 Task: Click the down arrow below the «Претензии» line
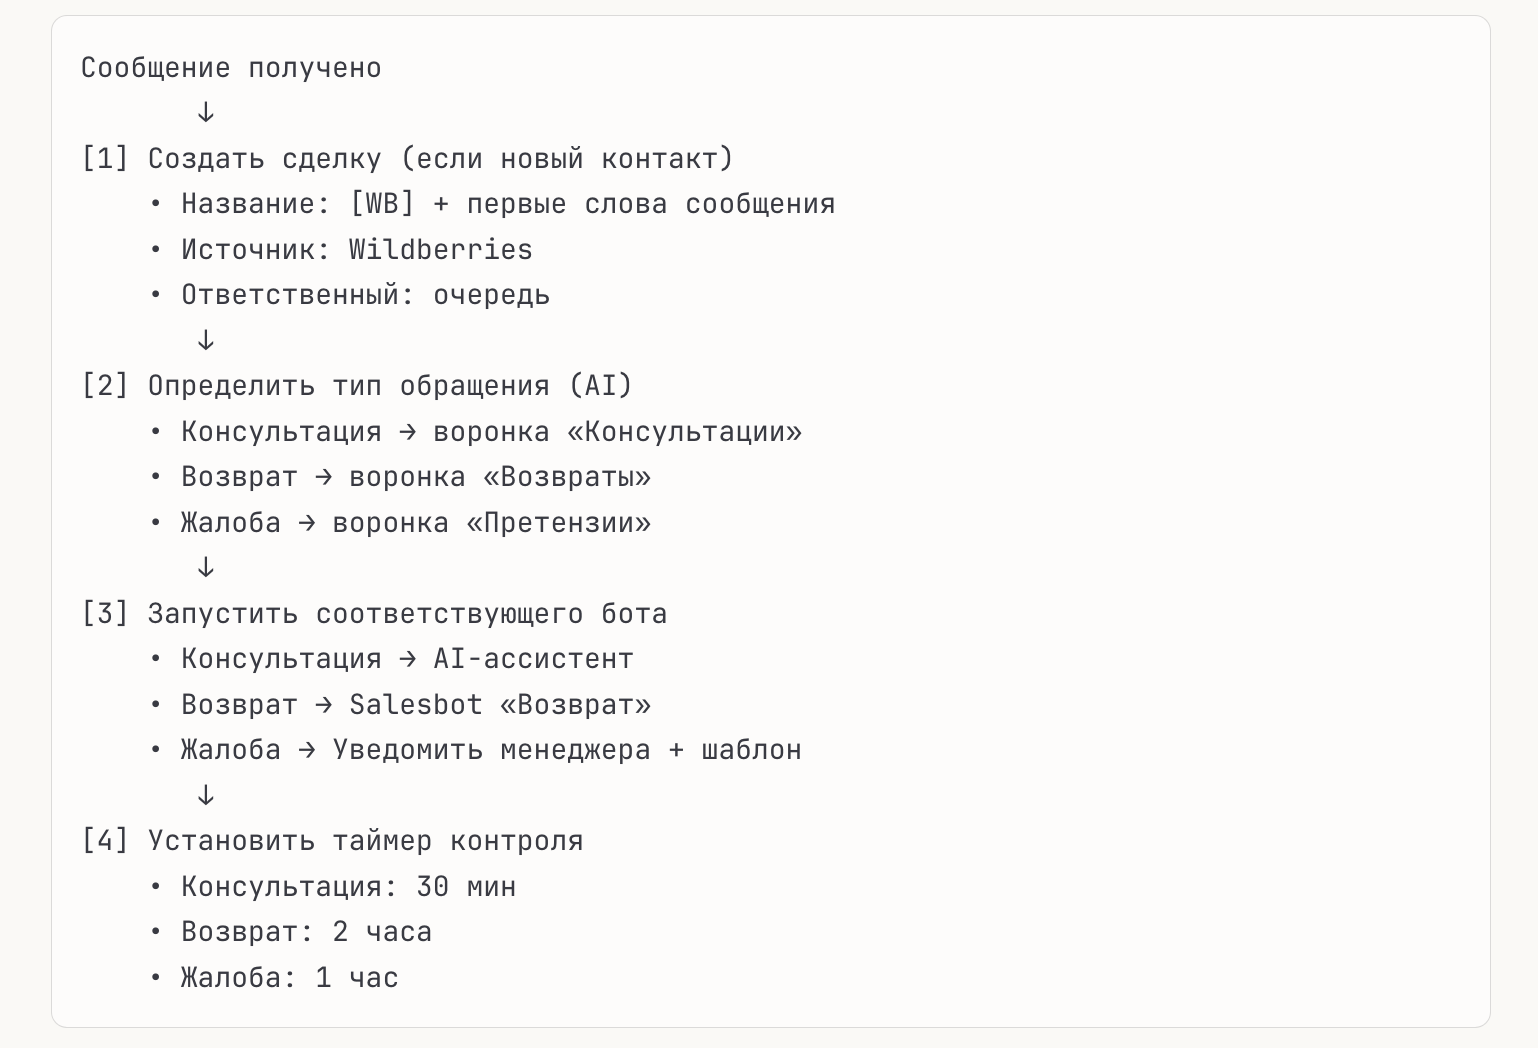coord(205,567)
